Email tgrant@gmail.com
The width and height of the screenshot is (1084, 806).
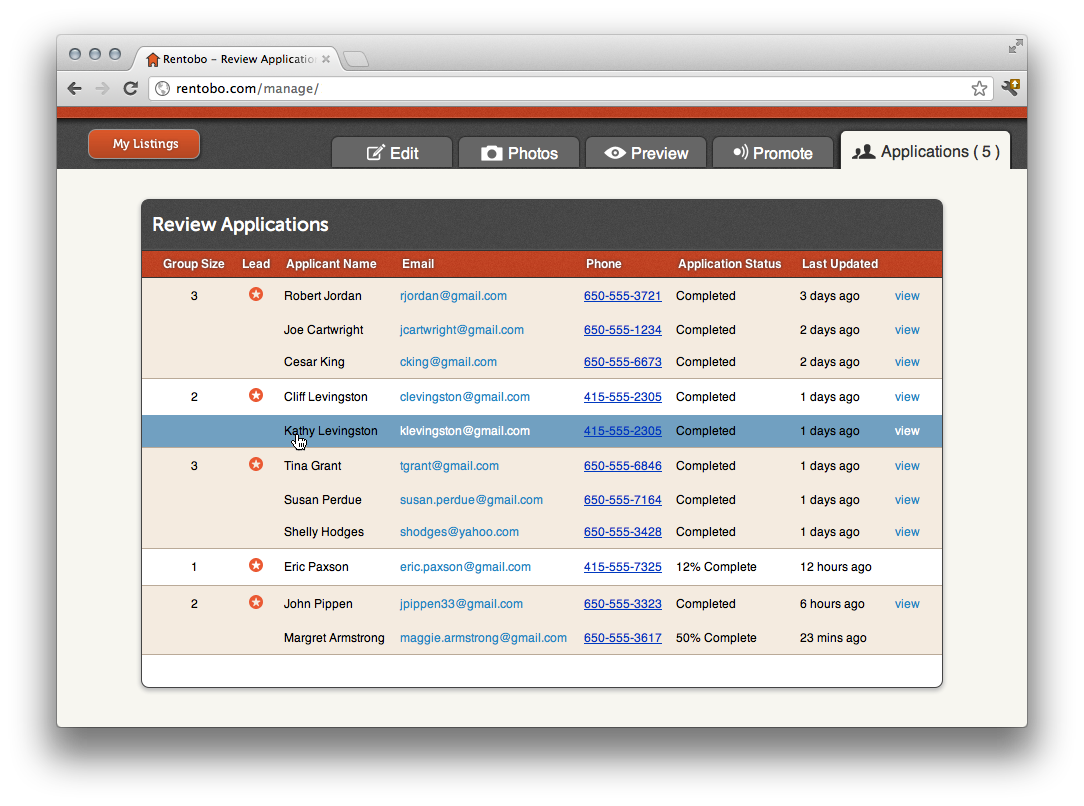(x=449, y=466)
